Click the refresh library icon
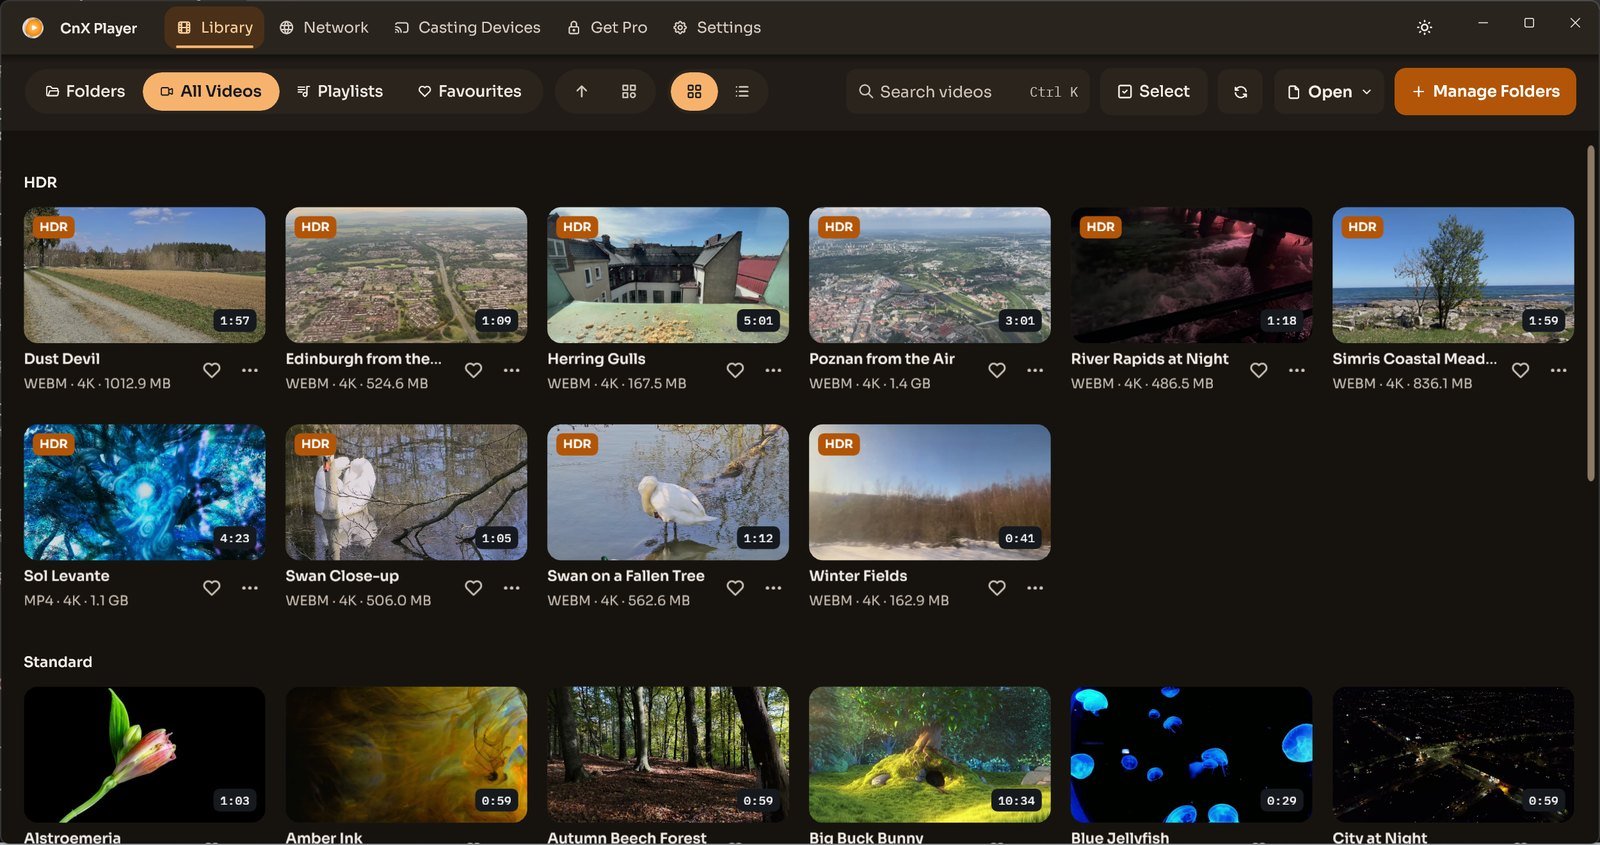1600x845 pixels. pyautogui.click(x=1241, y=92)
